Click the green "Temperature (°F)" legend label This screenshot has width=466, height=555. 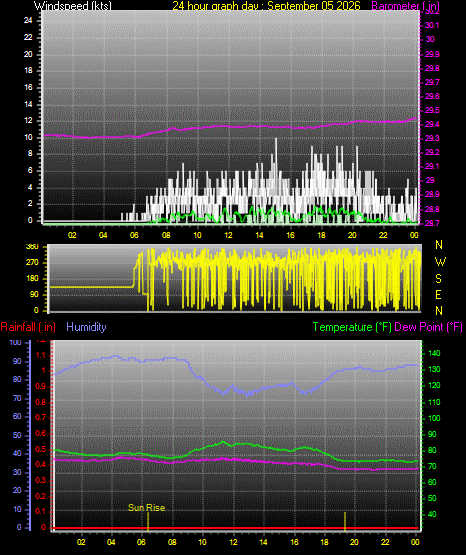[x=352, y=327]
